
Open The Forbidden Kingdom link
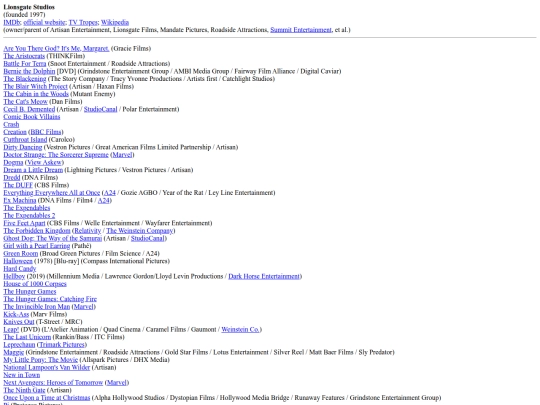tap(37, 231)
